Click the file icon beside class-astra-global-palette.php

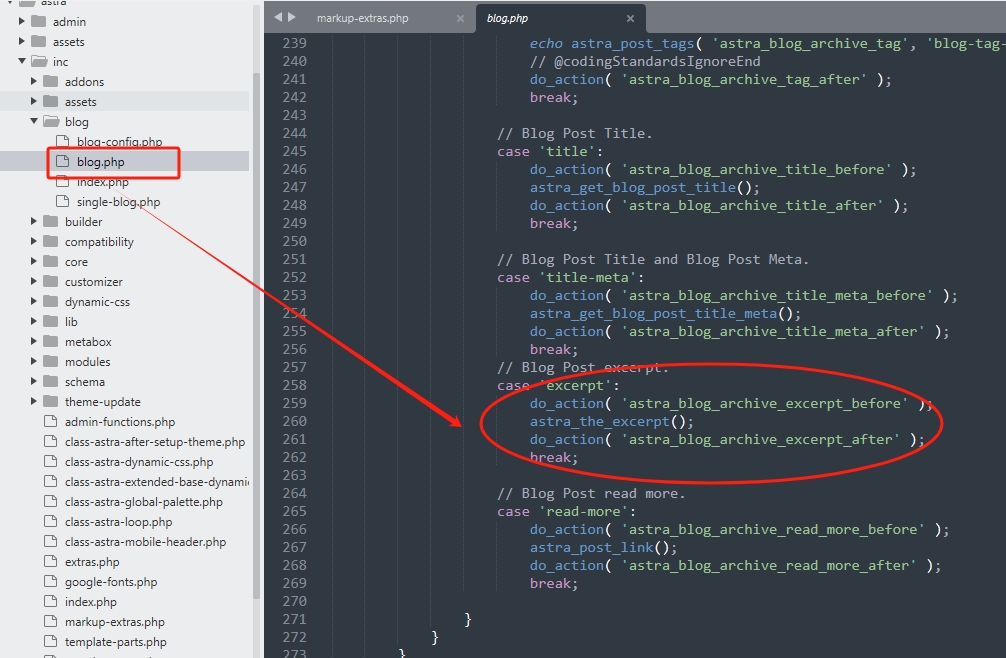click(x=51, y=502)
